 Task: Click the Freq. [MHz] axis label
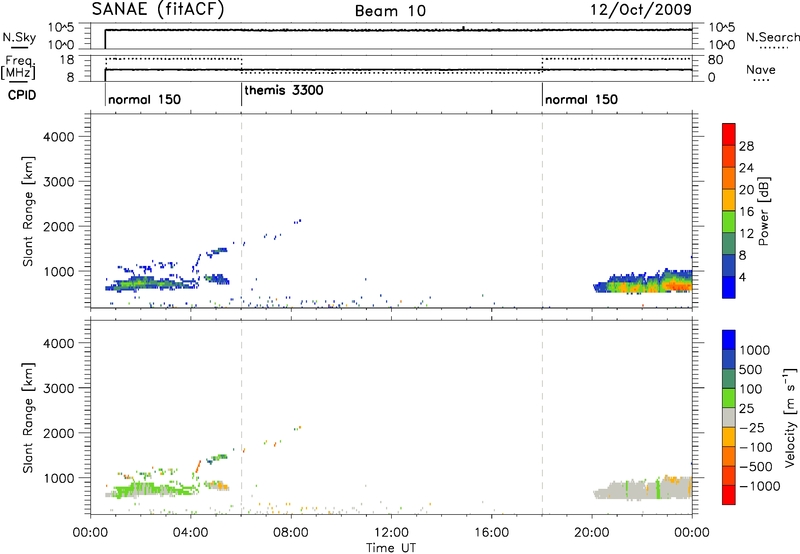pos(18,67)
